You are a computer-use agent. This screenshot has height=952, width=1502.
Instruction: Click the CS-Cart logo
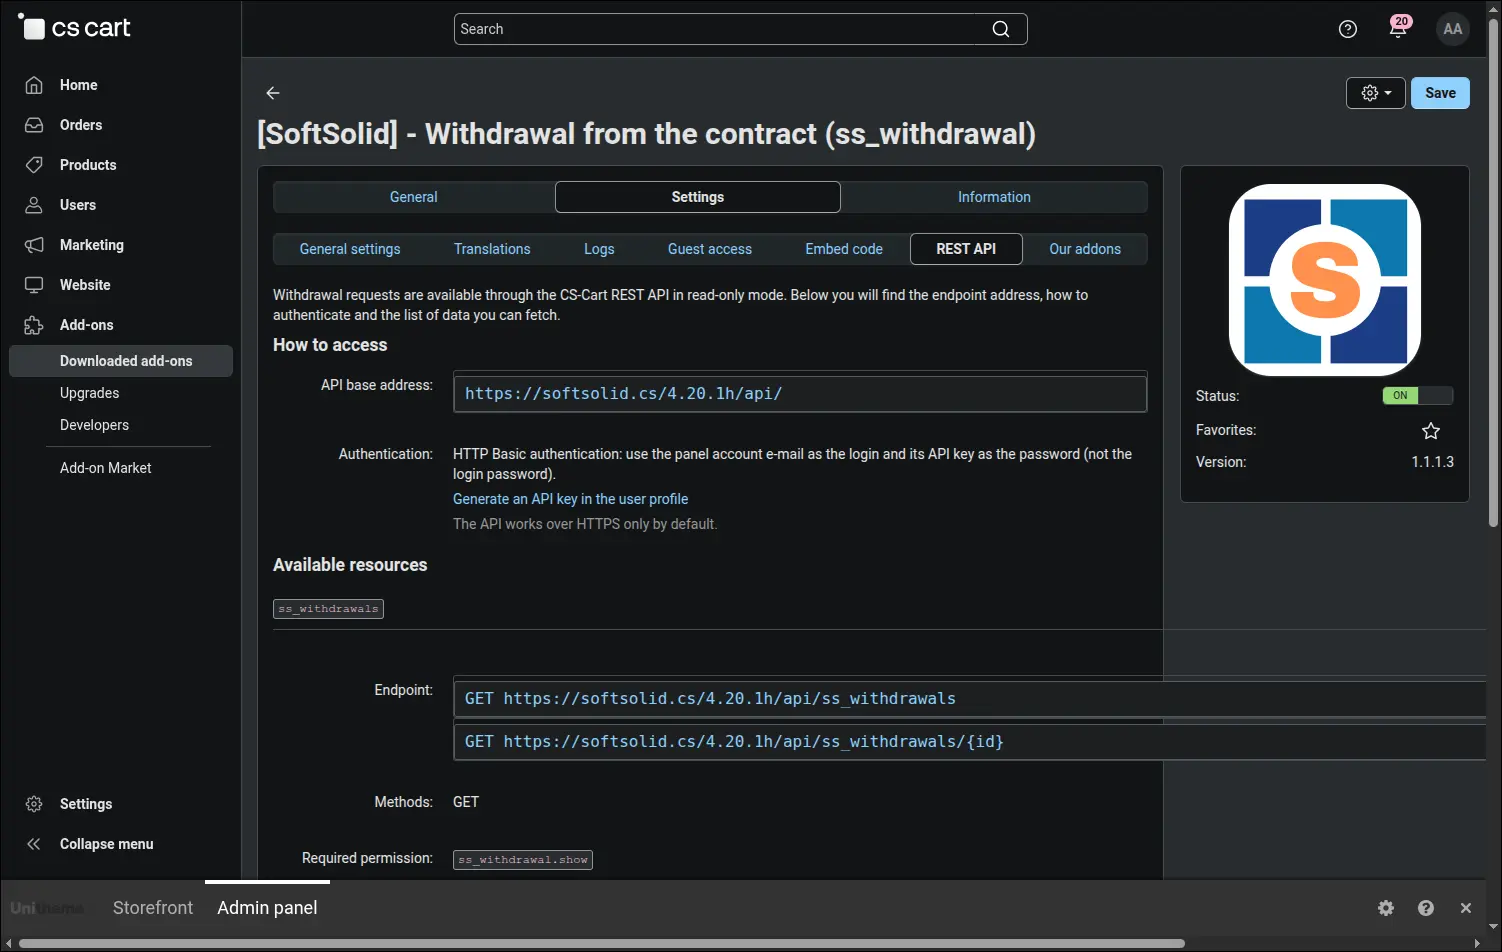point(75,28)
